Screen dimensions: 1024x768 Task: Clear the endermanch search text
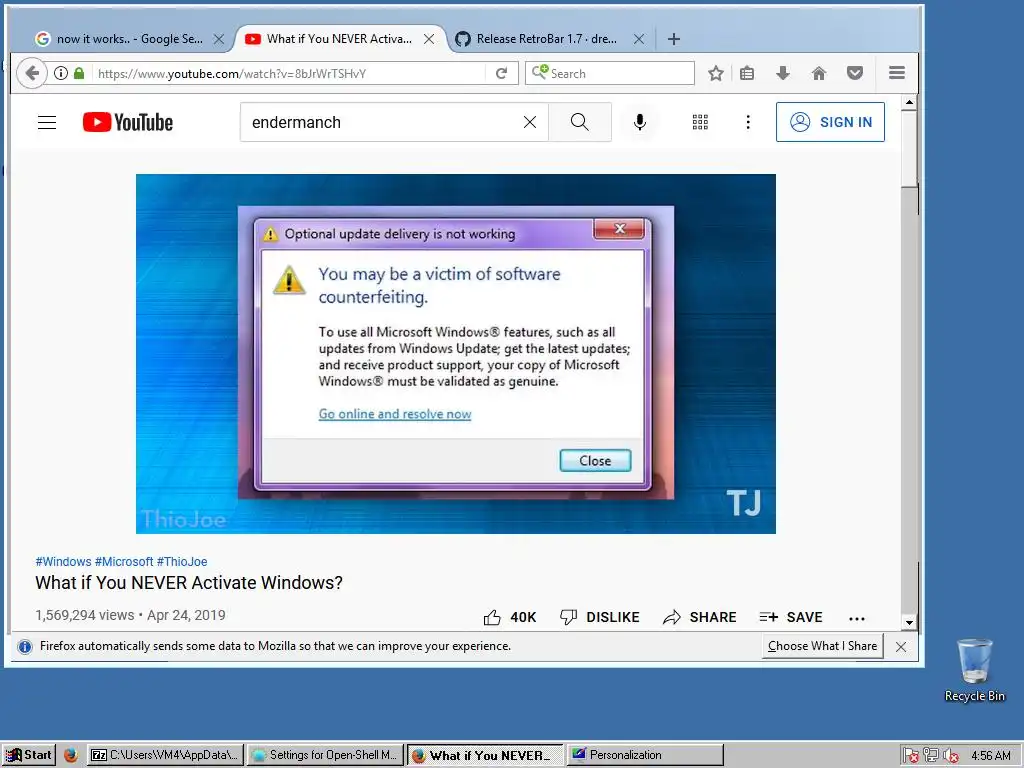point(530,122)
